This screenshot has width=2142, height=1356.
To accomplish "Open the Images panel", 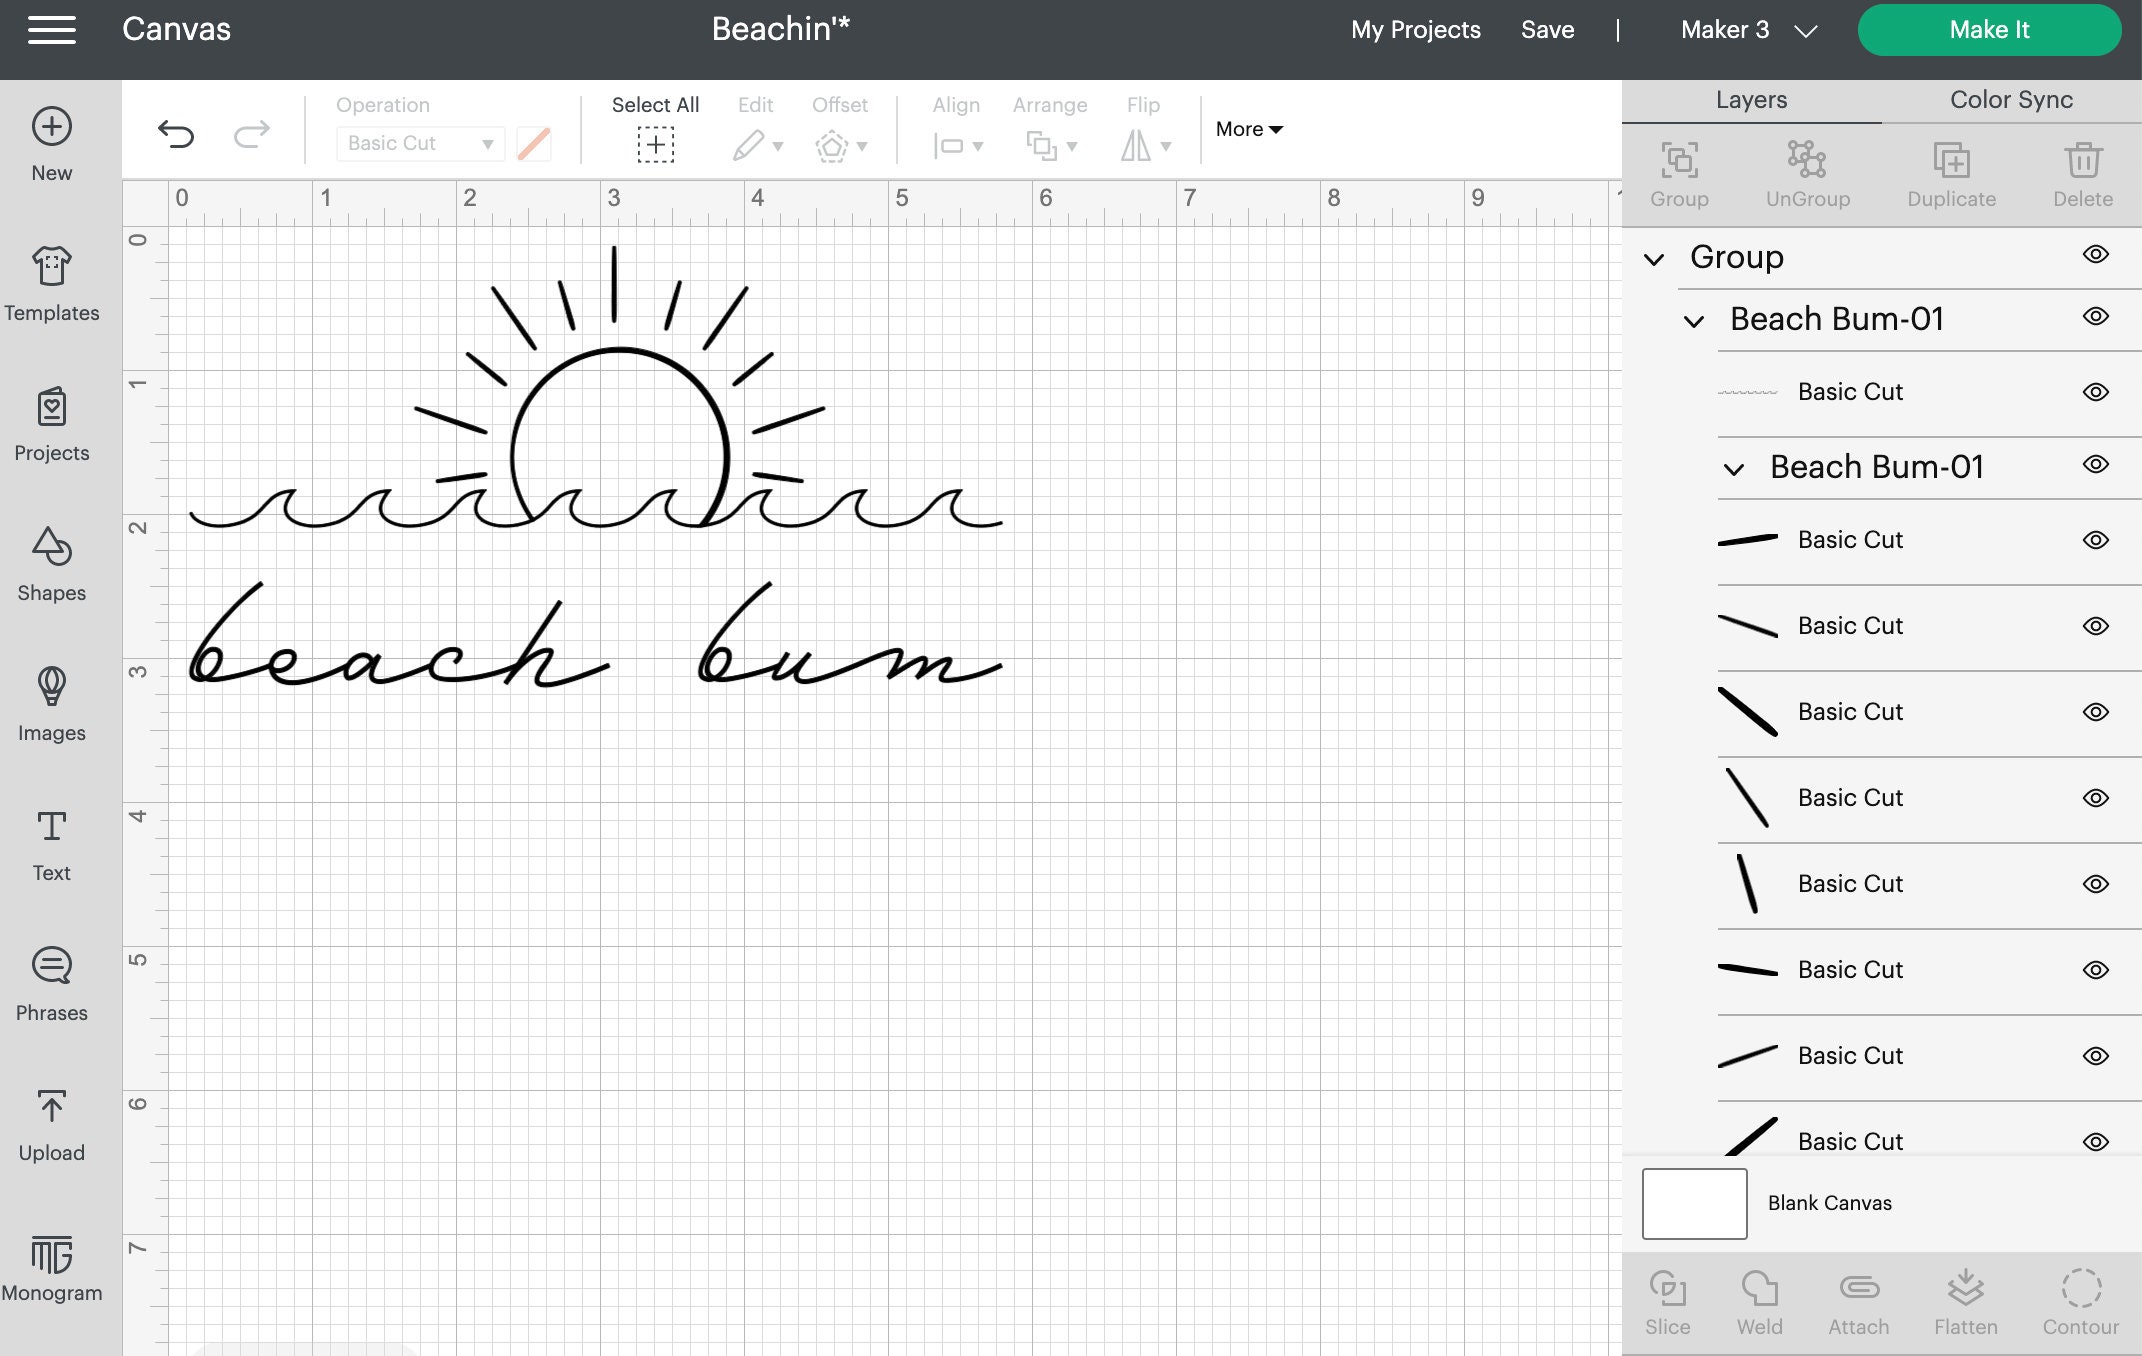I will pyautogui.click(x=50, y=703).
